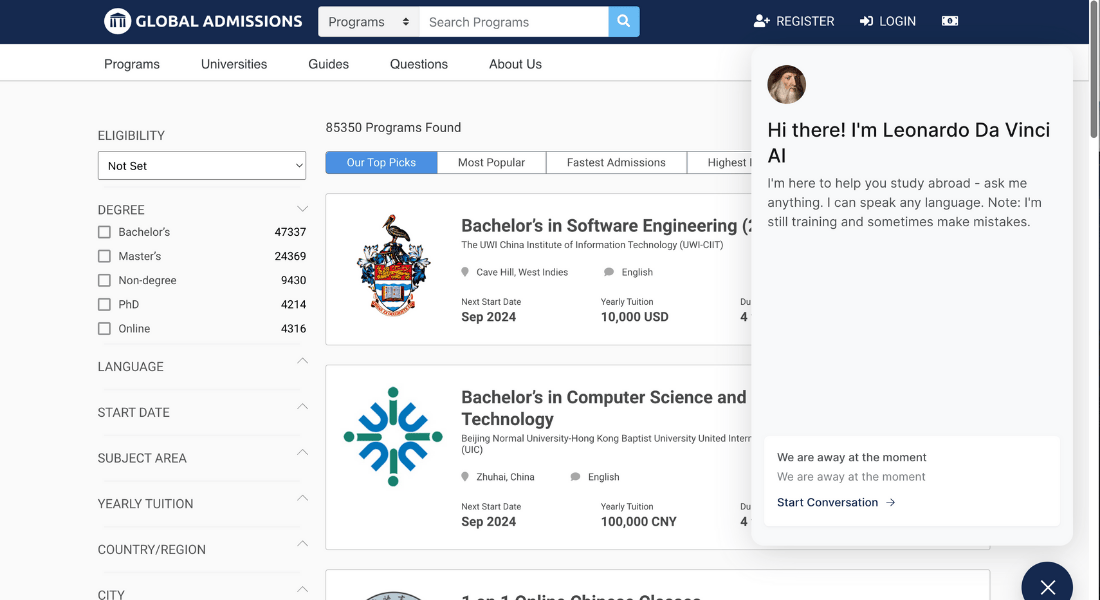Click the Master's count 24369
This screenshot has height=600, width=1100.
pyautogui.click(x=290, y=256)
